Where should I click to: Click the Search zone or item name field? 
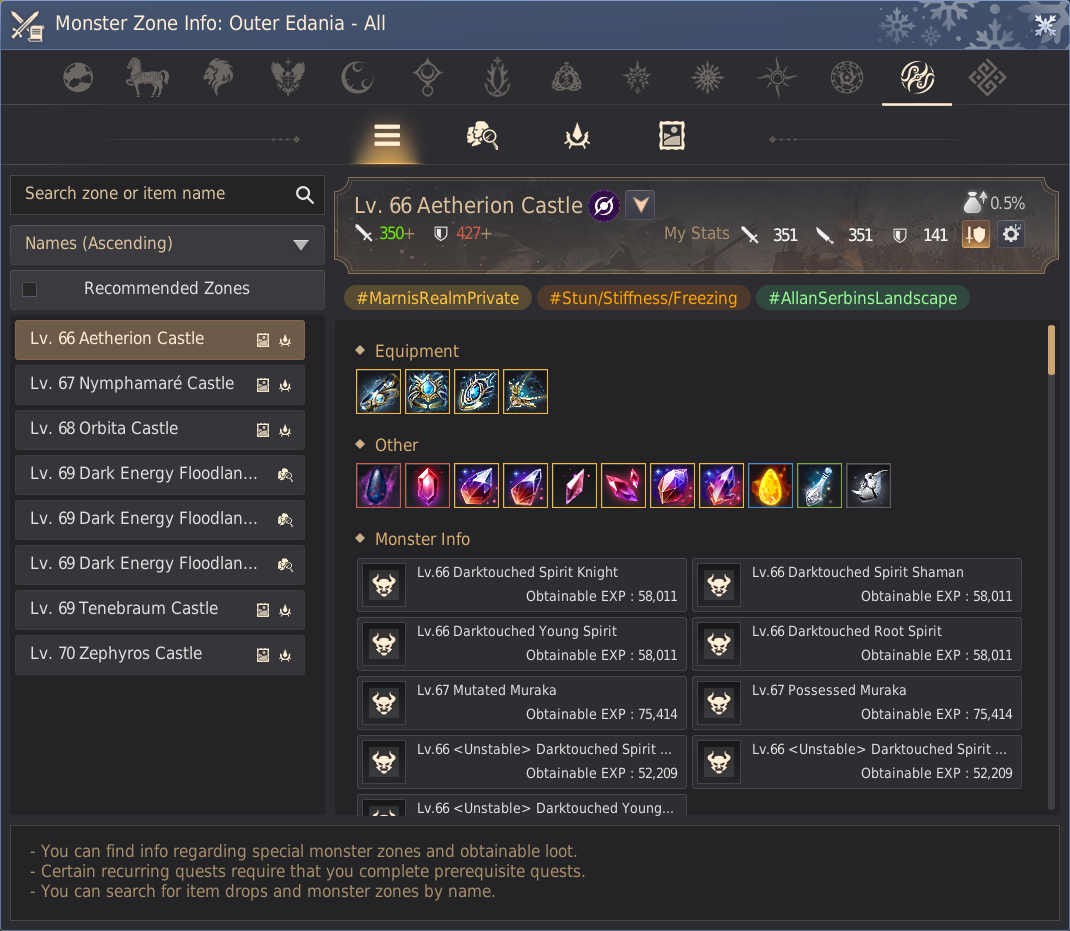point(167,195)
